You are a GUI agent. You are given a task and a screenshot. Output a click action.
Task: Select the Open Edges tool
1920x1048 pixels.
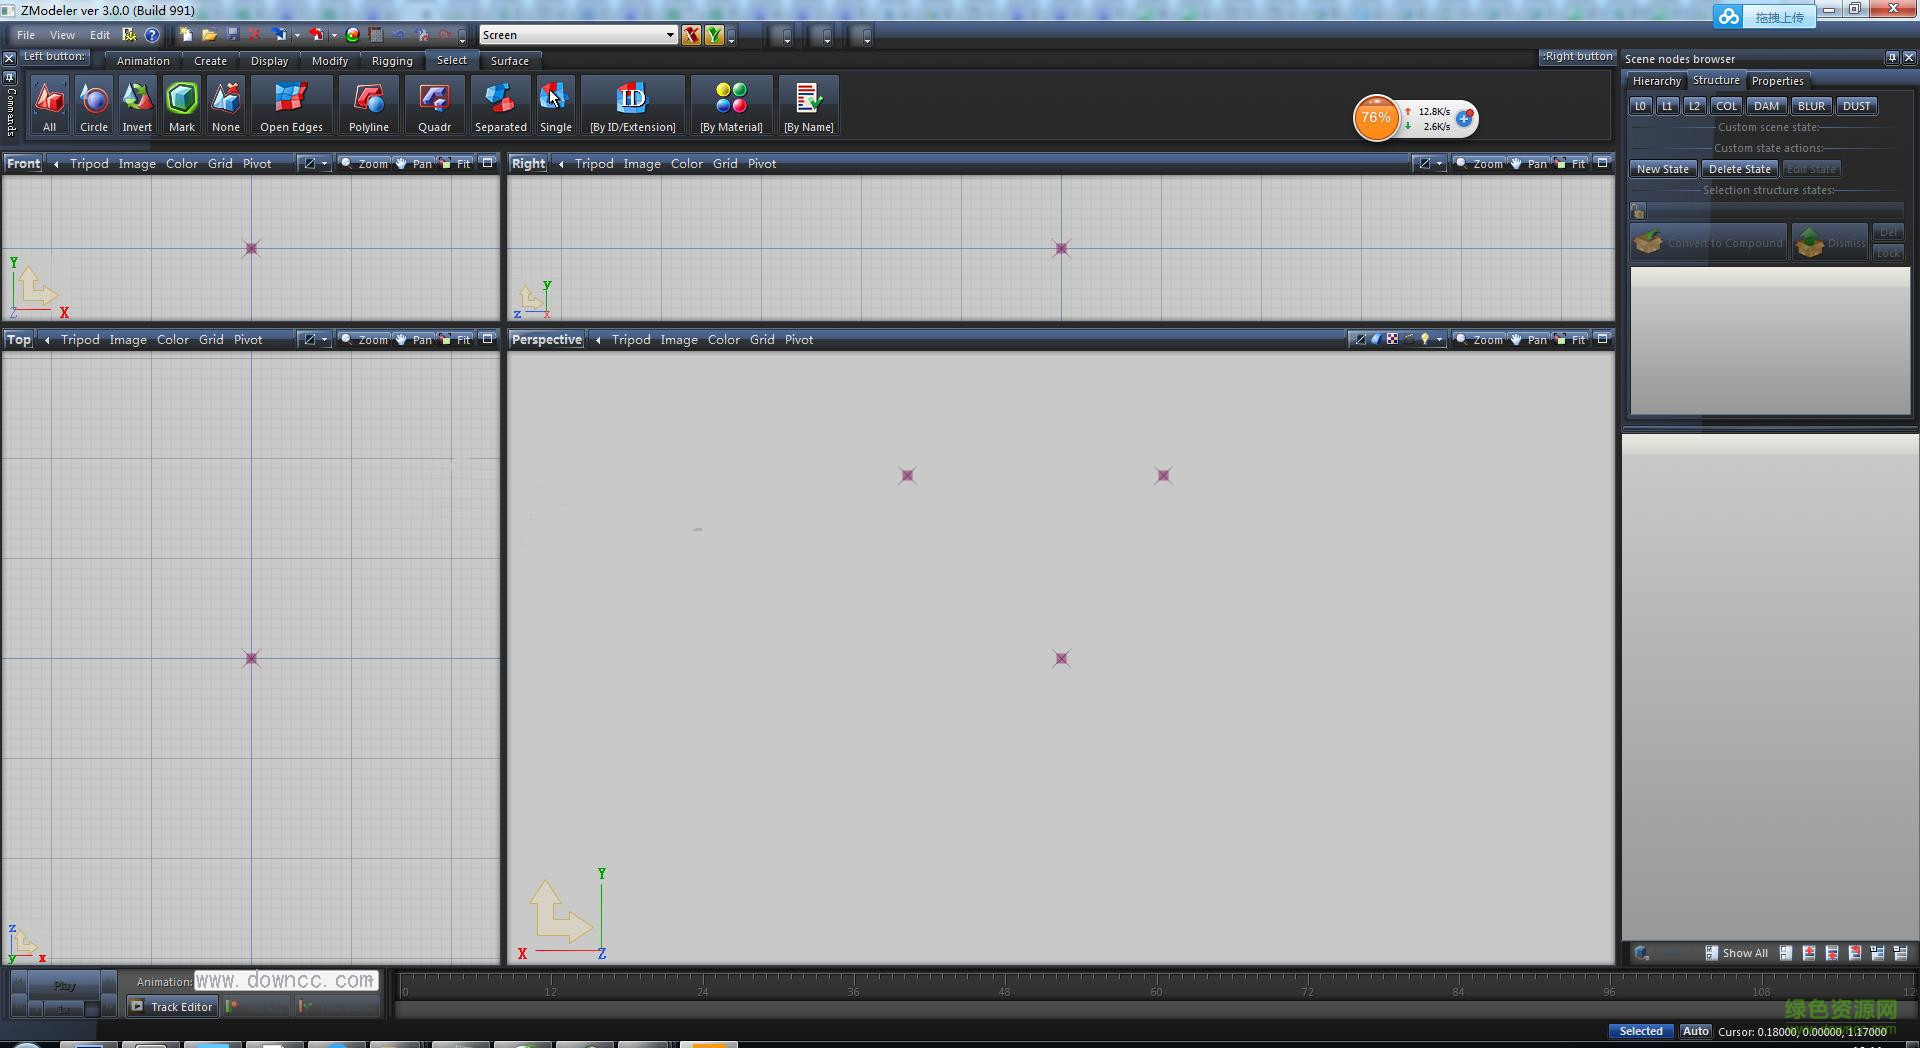click(x=291, y=106)
